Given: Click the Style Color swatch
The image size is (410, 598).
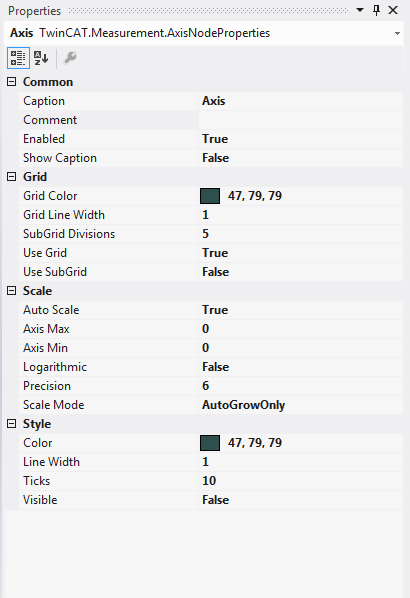Looking at the screenshot, I should coord(210,443).
